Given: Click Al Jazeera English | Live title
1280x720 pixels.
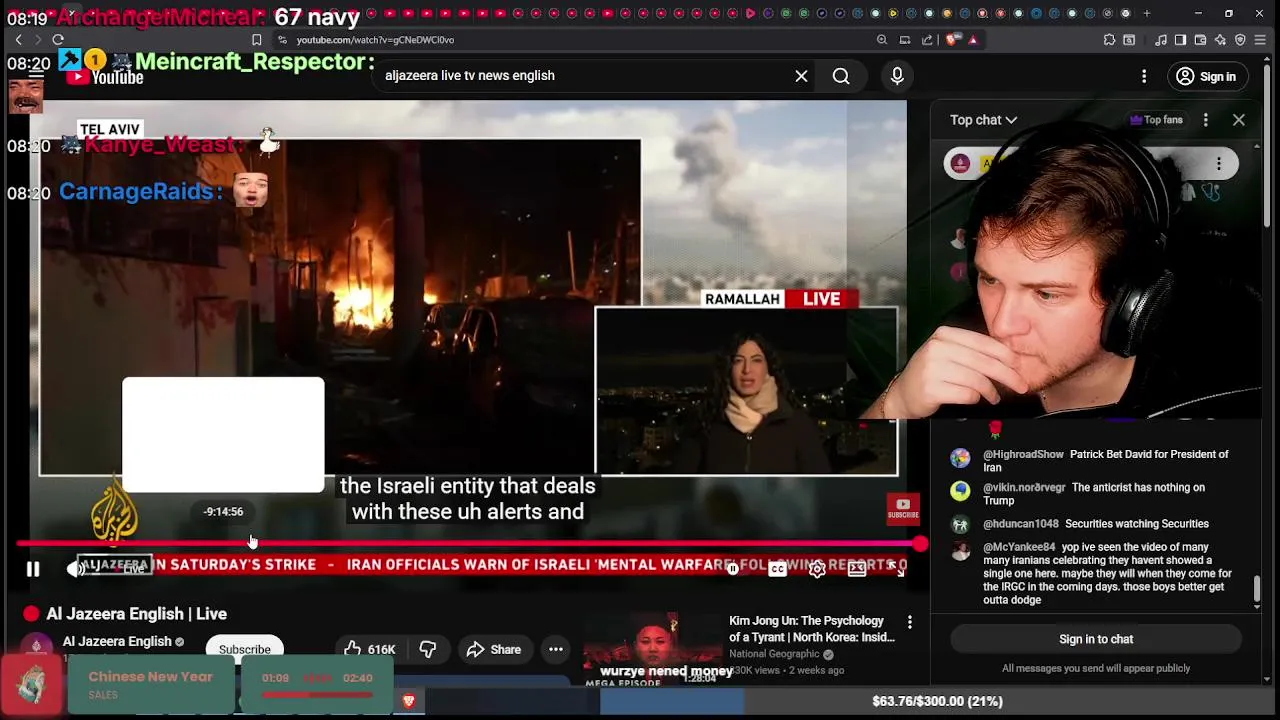Looking at the screenshot, I should [x=137, y=614].
